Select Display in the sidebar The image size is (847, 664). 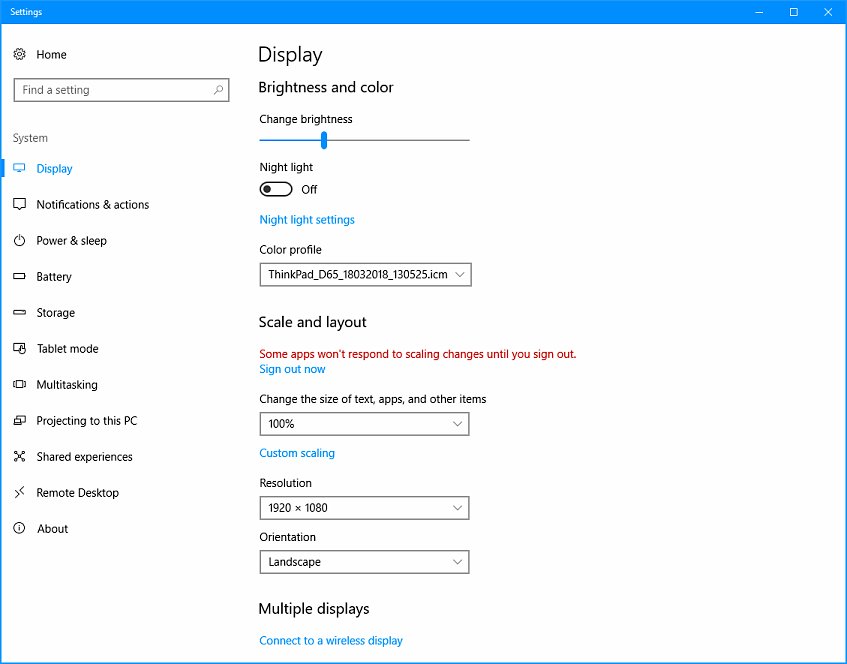pyautogui.click(x=55, y=169)
